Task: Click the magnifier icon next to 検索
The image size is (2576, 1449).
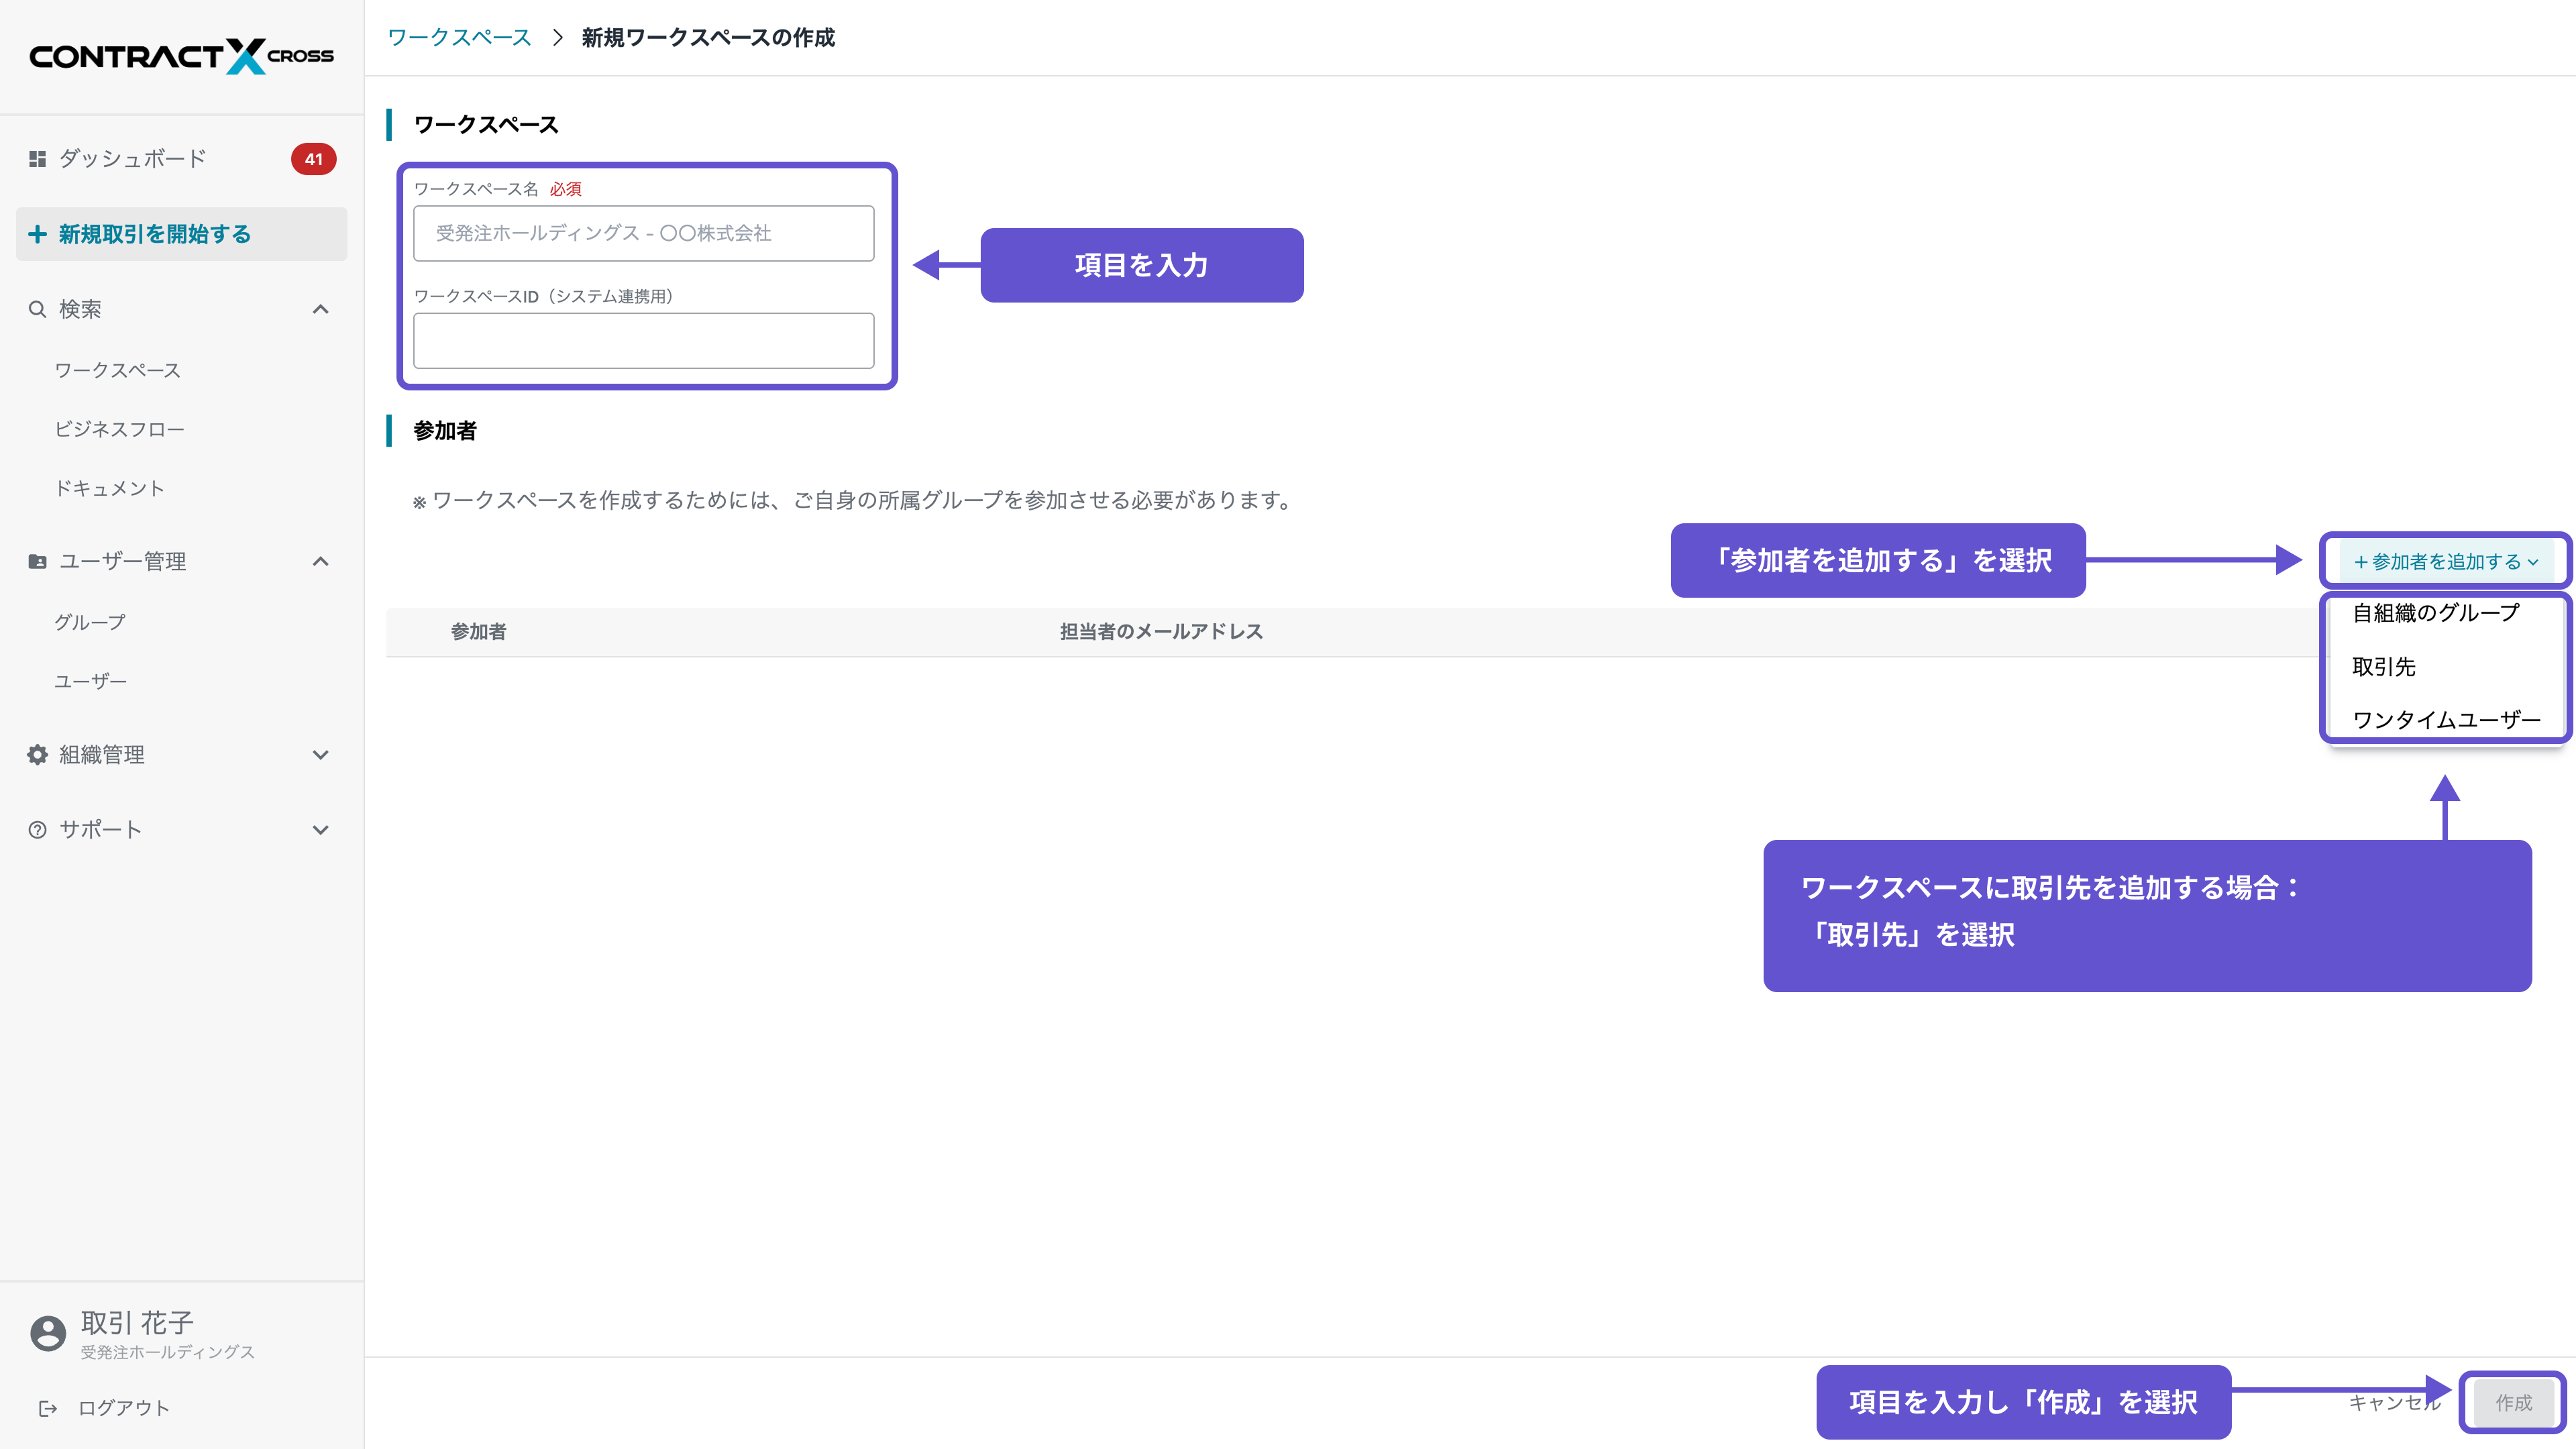Action: pos(37,309)
